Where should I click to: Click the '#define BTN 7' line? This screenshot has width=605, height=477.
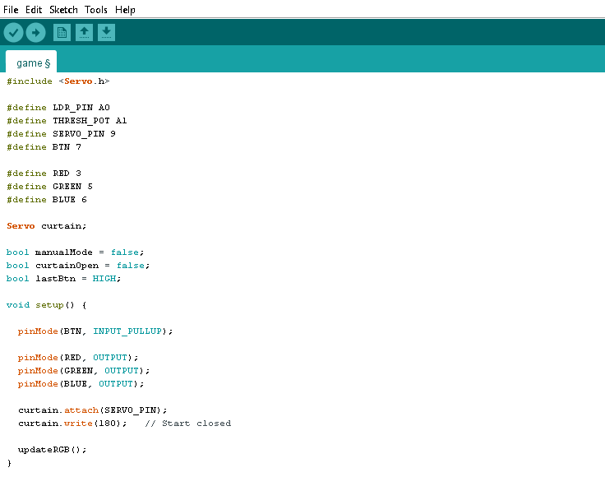[44, 147]
